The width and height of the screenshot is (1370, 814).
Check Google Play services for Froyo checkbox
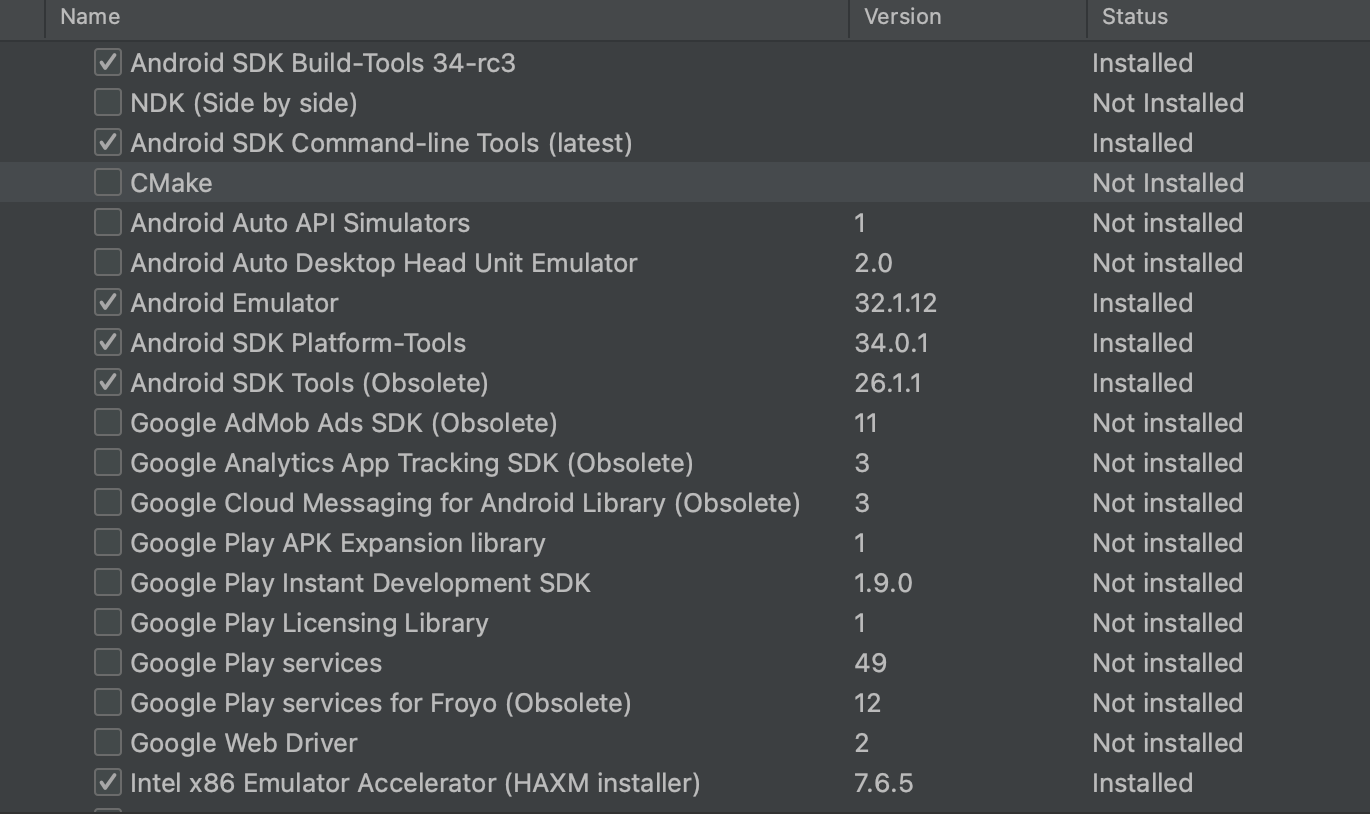click(108, 703)
